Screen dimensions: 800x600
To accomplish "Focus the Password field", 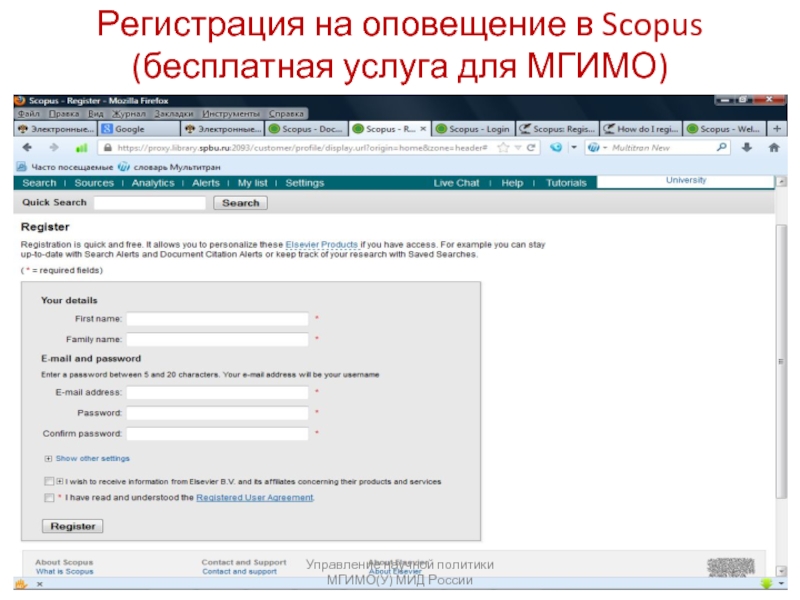I will tap(217, 413).
